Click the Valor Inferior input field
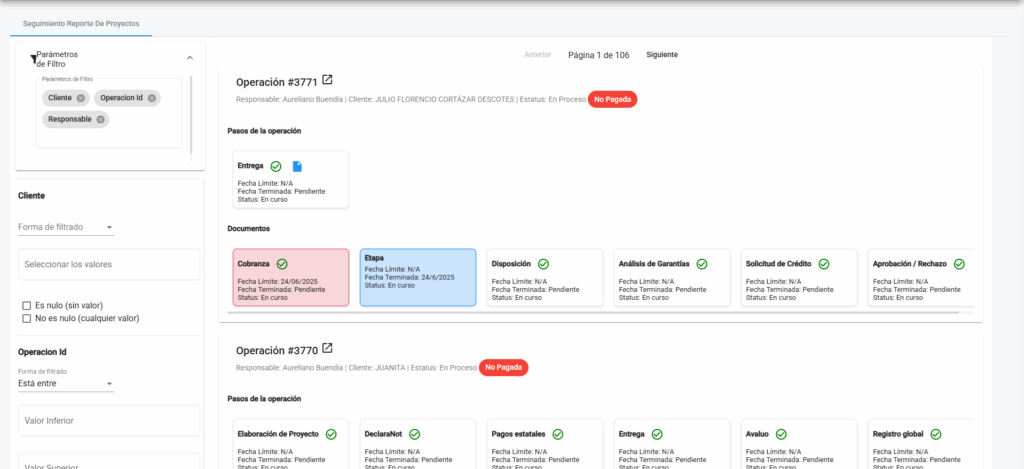 (109, 421)
